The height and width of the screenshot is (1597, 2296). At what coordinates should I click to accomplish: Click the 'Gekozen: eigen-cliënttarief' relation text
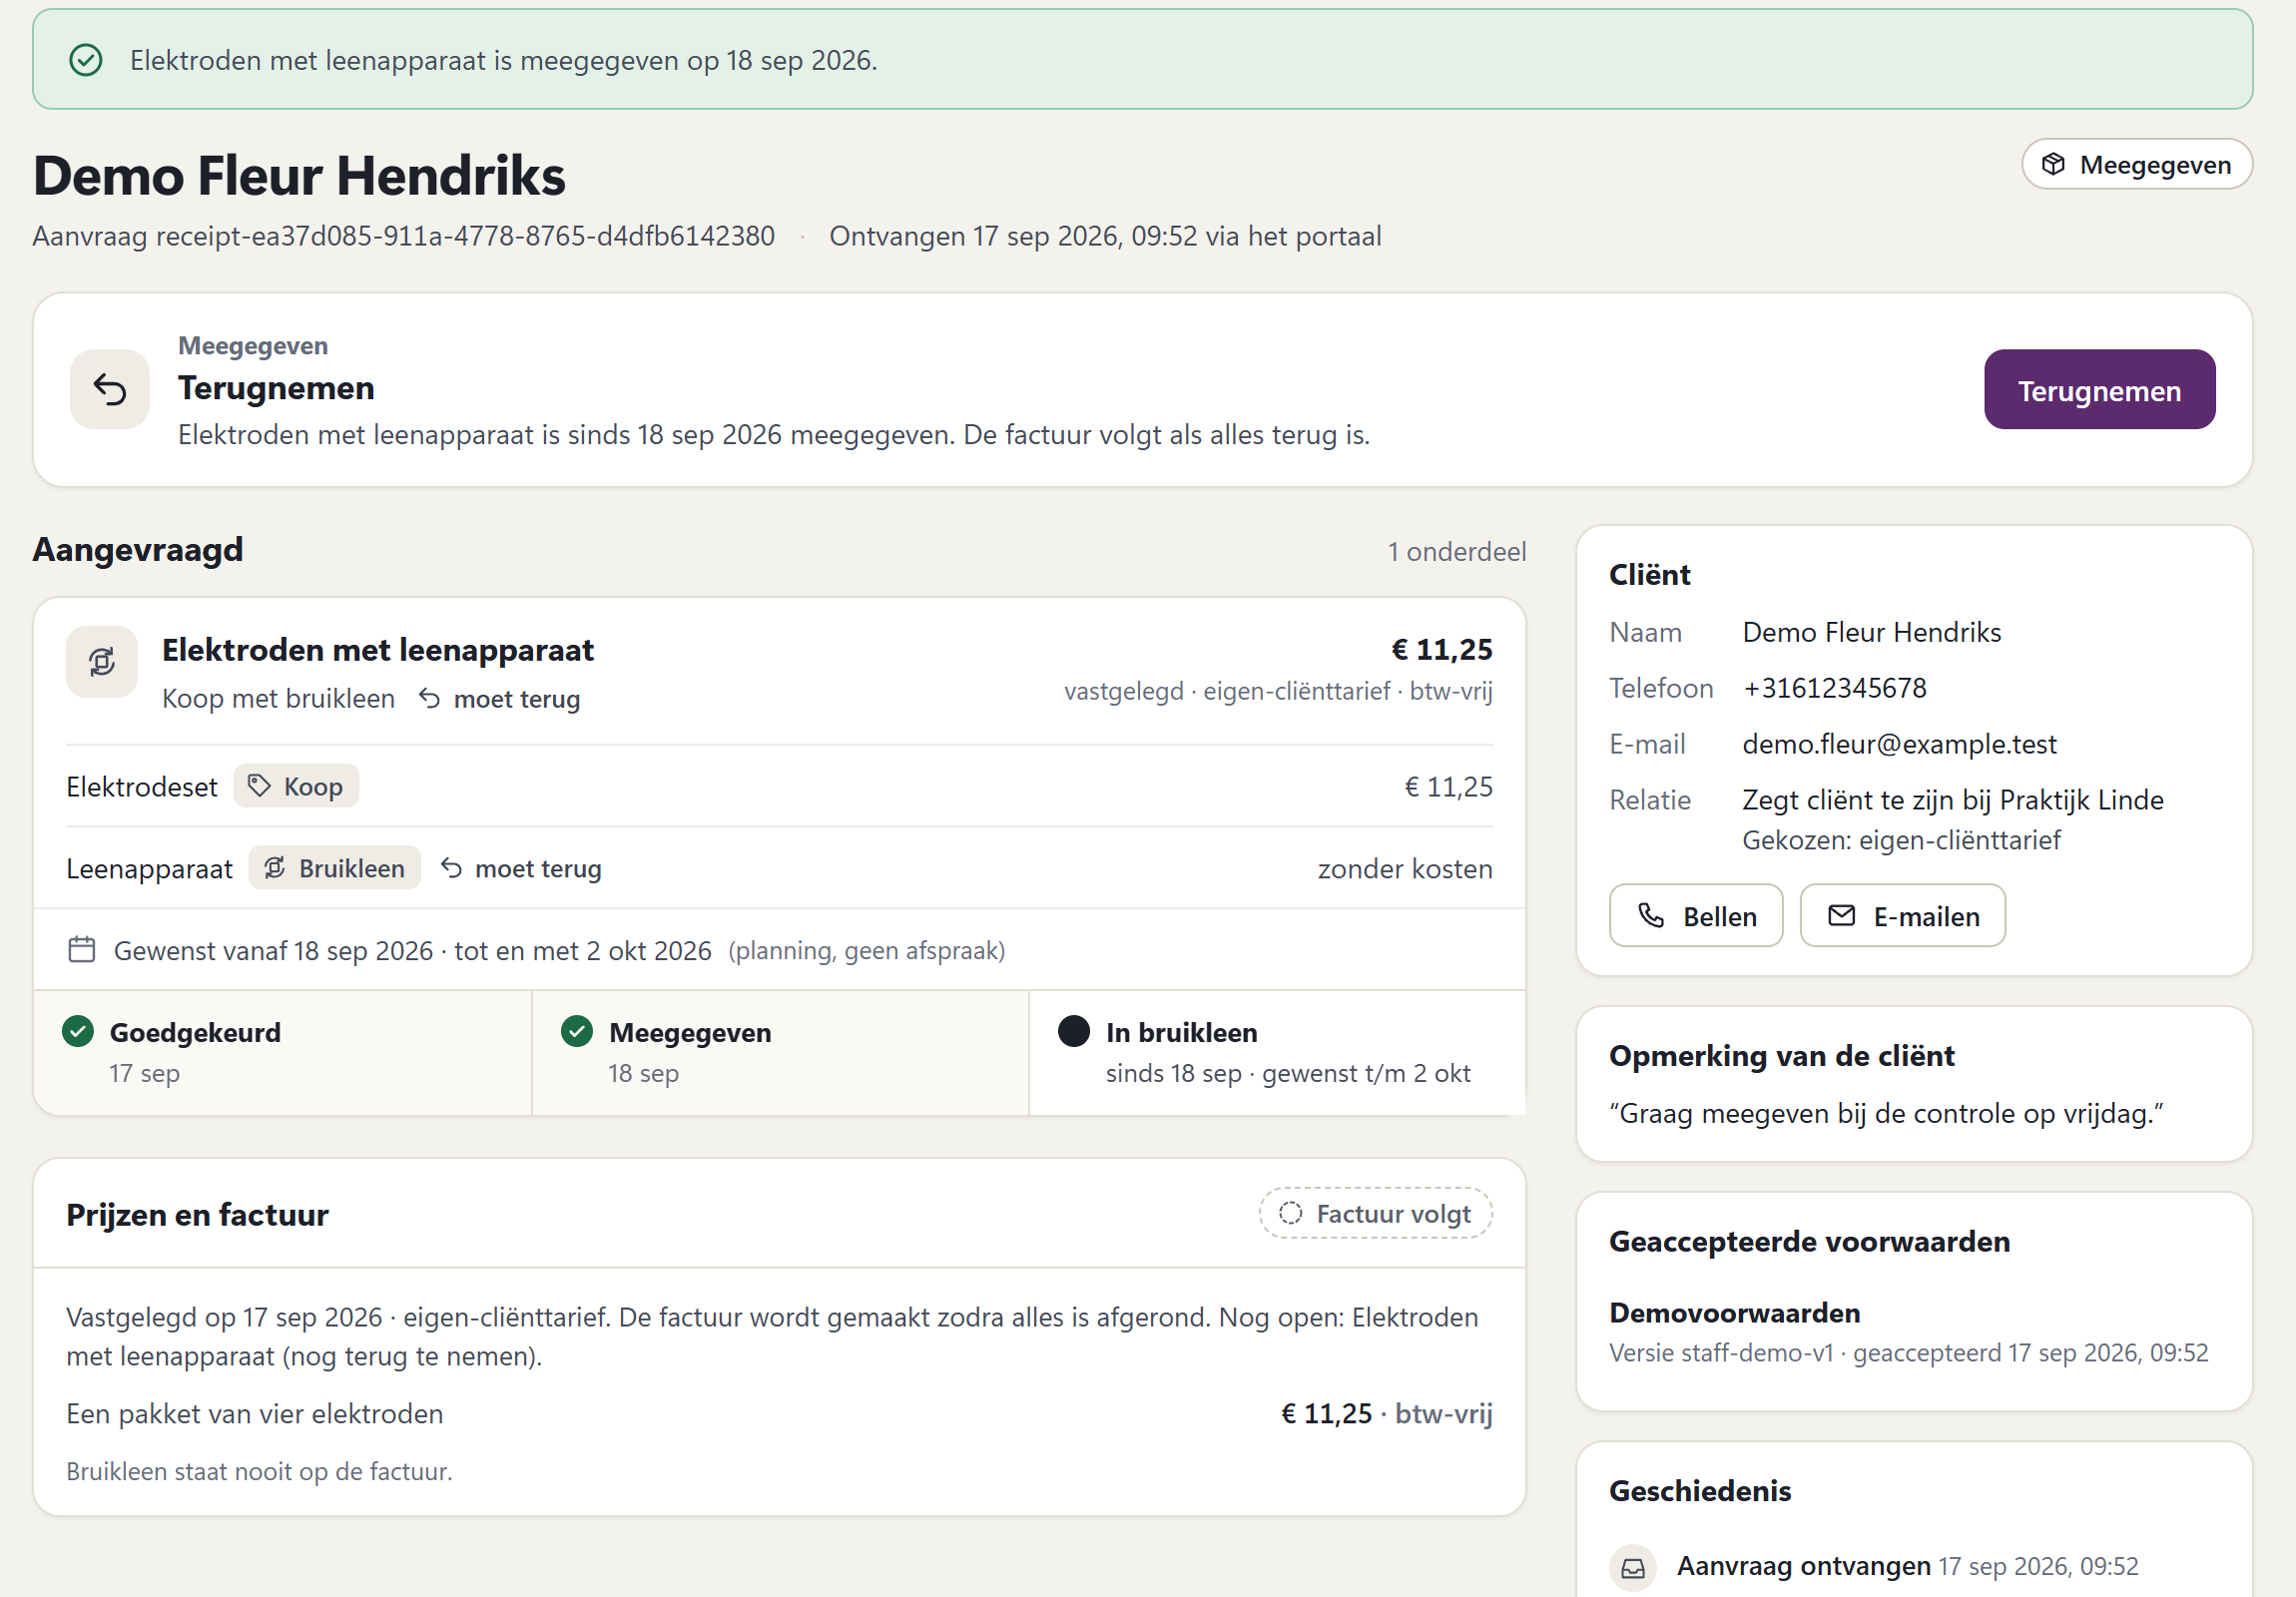1901,840
